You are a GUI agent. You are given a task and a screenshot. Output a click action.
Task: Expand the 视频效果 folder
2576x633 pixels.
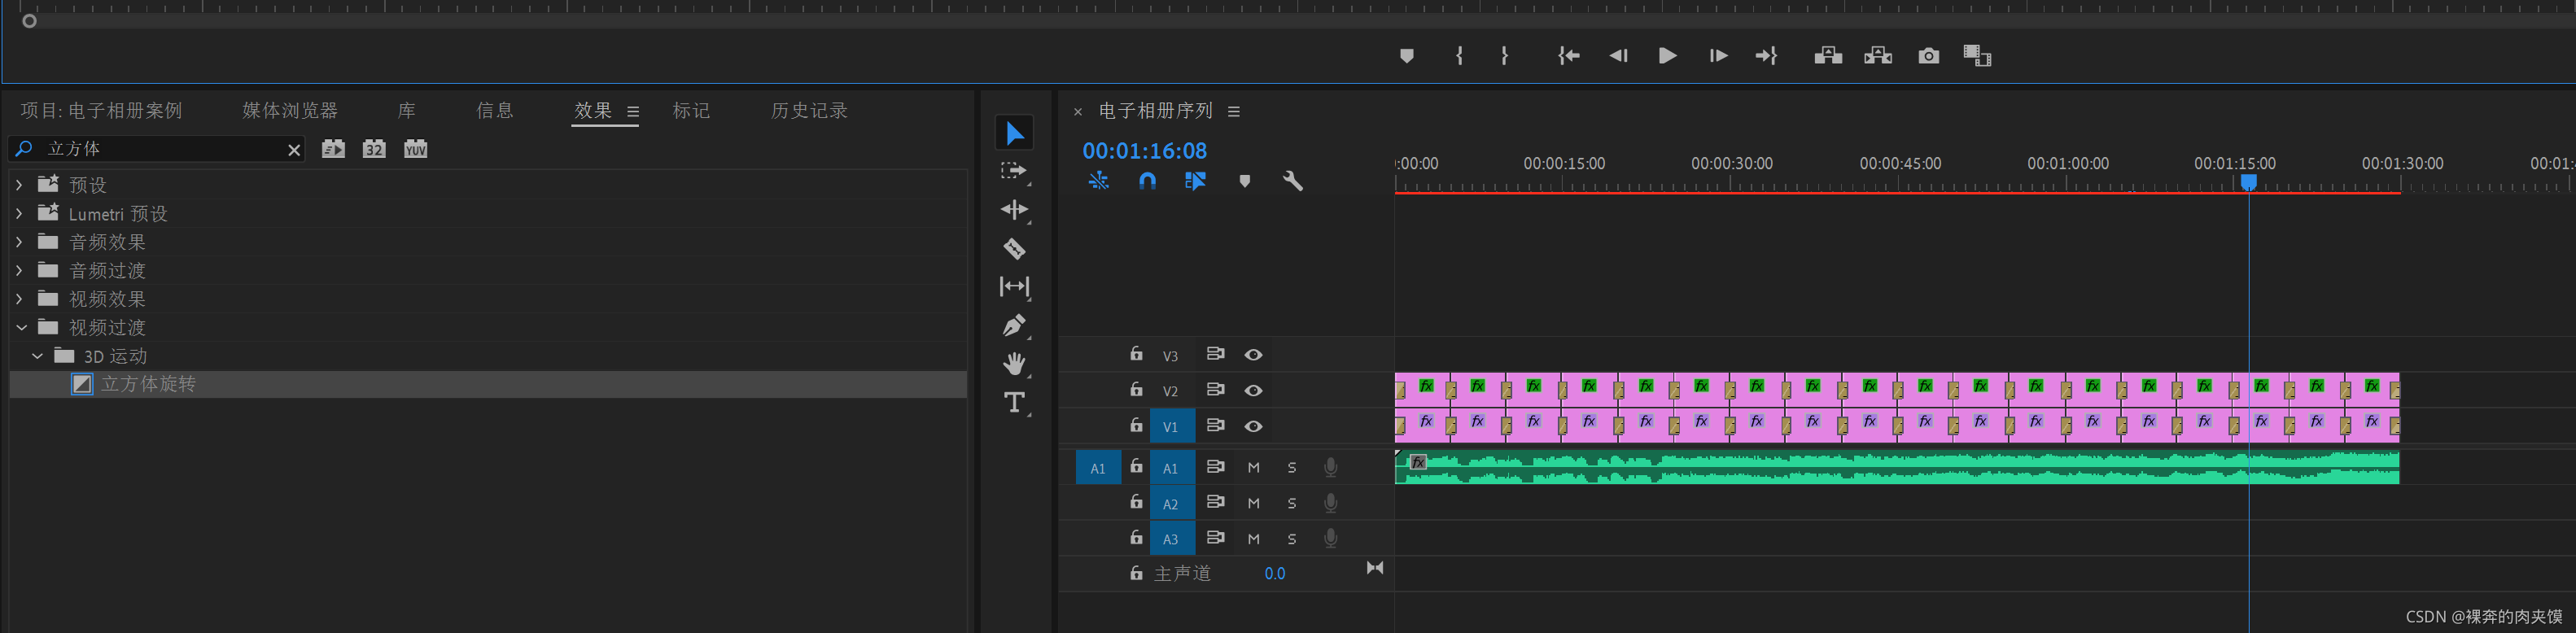point(19,299)
